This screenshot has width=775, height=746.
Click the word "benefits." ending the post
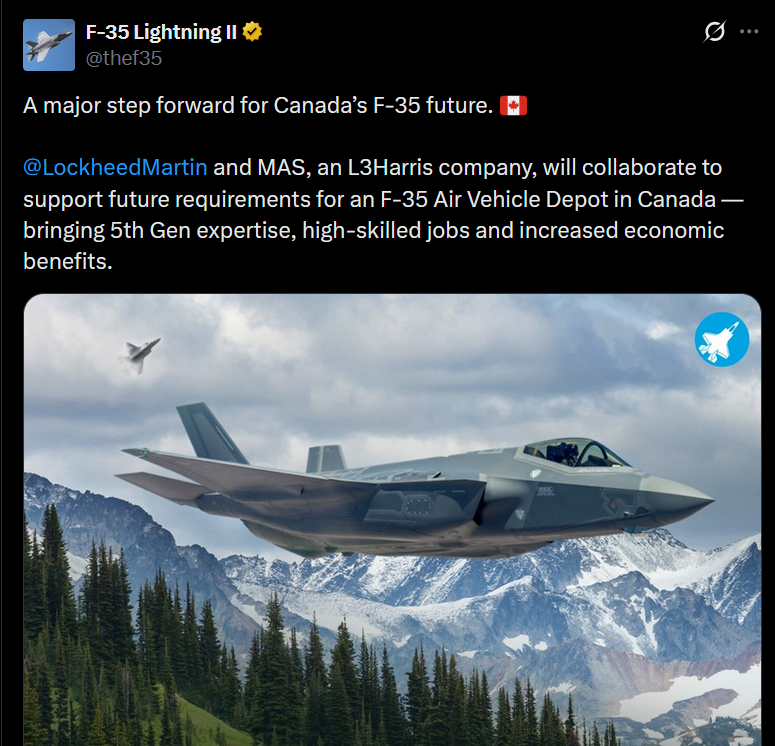68,261
